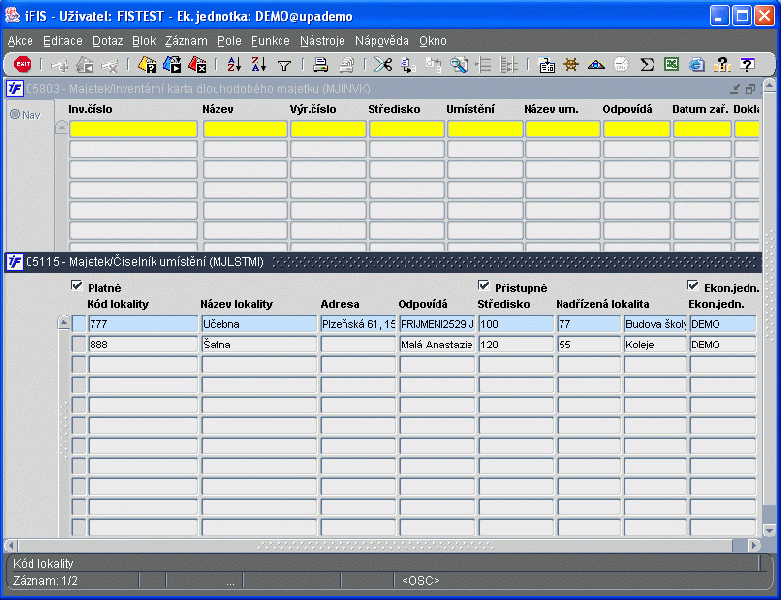Click the iF logo of window 05803
The image size is (781, 600).
[14, 89]
